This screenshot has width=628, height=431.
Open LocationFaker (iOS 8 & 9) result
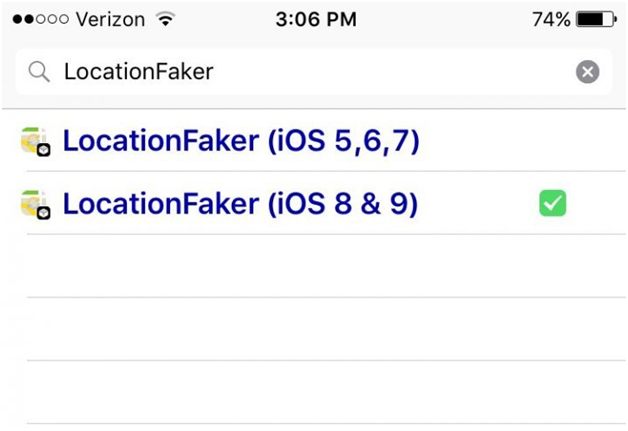240,204
